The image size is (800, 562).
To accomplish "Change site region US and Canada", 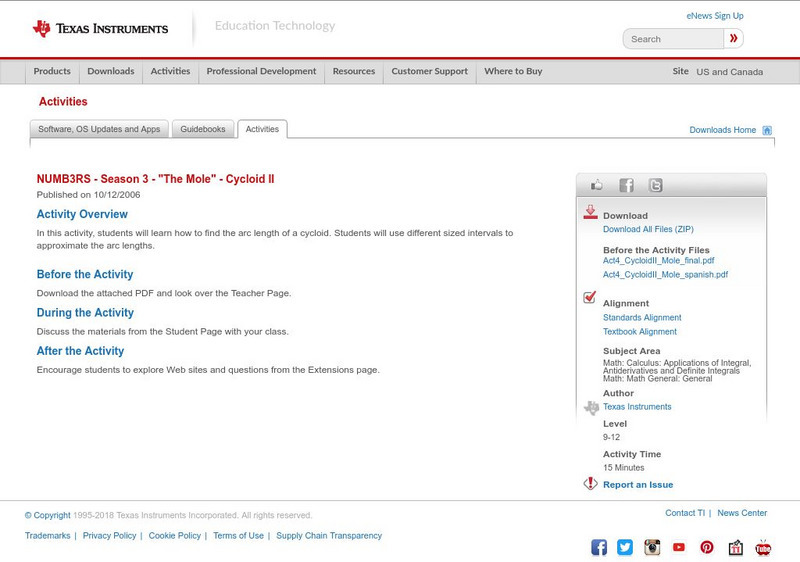I will (x=730, y=72).
